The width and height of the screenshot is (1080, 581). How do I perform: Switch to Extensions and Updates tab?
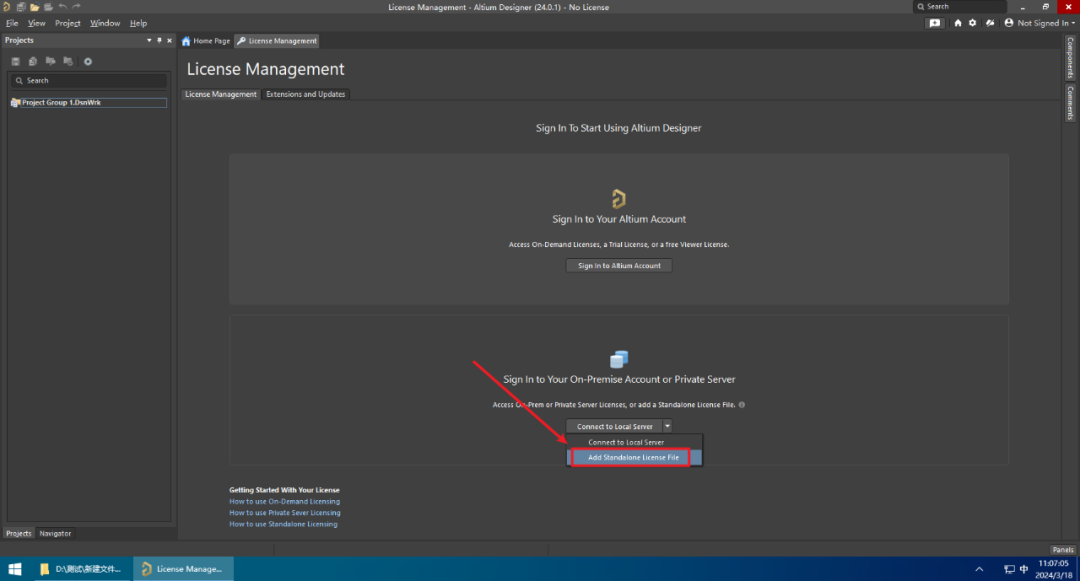coord(305,94)
